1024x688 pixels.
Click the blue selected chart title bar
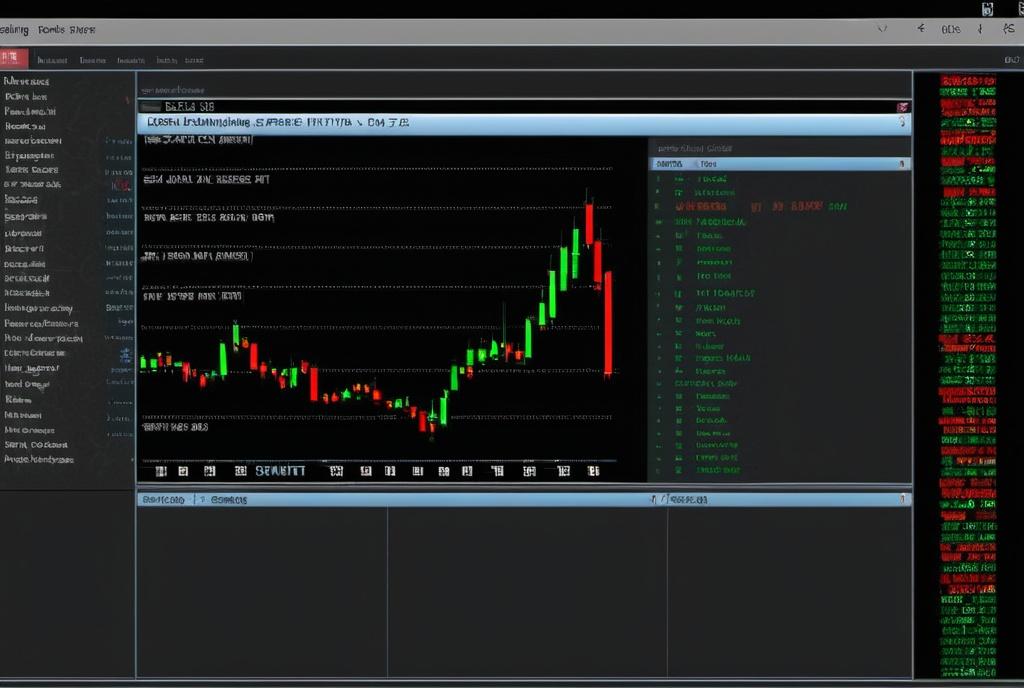click(524, 123)
